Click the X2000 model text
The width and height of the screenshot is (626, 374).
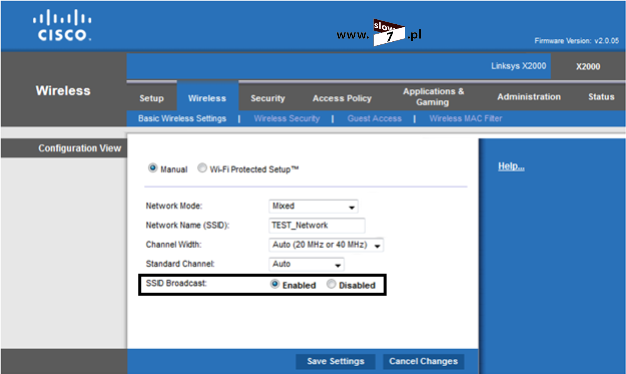(588, 67)
